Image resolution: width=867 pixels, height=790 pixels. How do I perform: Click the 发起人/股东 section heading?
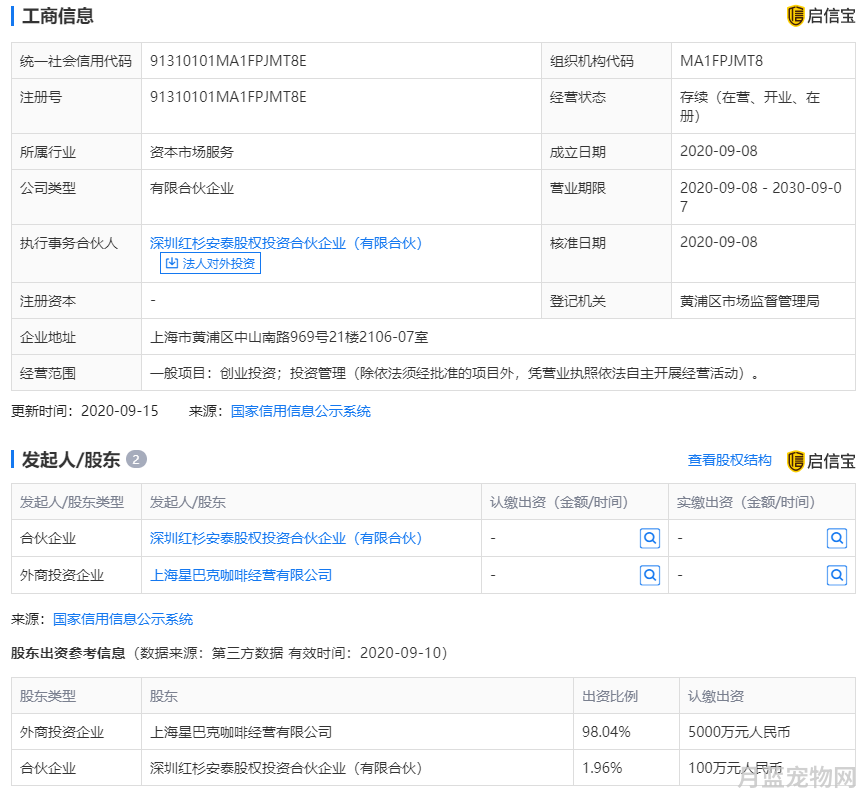click(71, 460)
